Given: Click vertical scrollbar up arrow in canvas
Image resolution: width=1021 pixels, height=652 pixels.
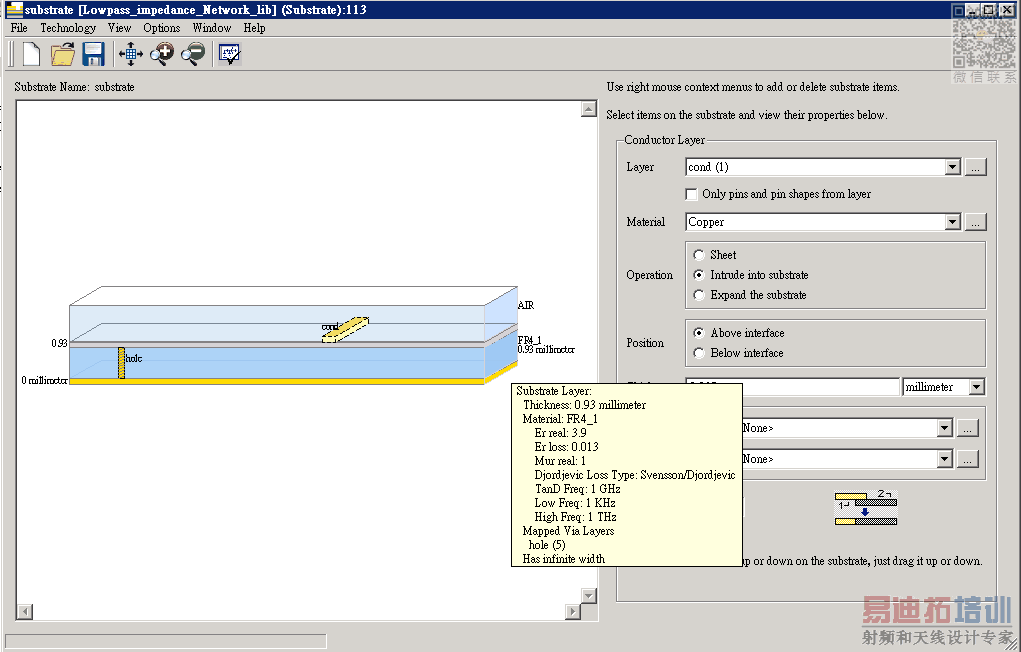Looking at the screenshot, I should pyautogui.click(x=589, y=109).
